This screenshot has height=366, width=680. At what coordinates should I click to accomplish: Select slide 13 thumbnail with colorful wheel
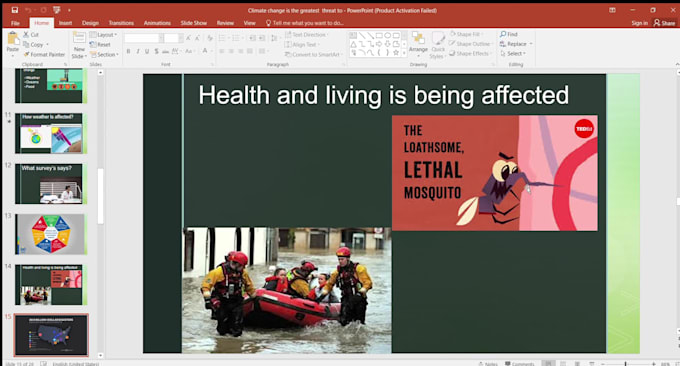coord(51,234)
